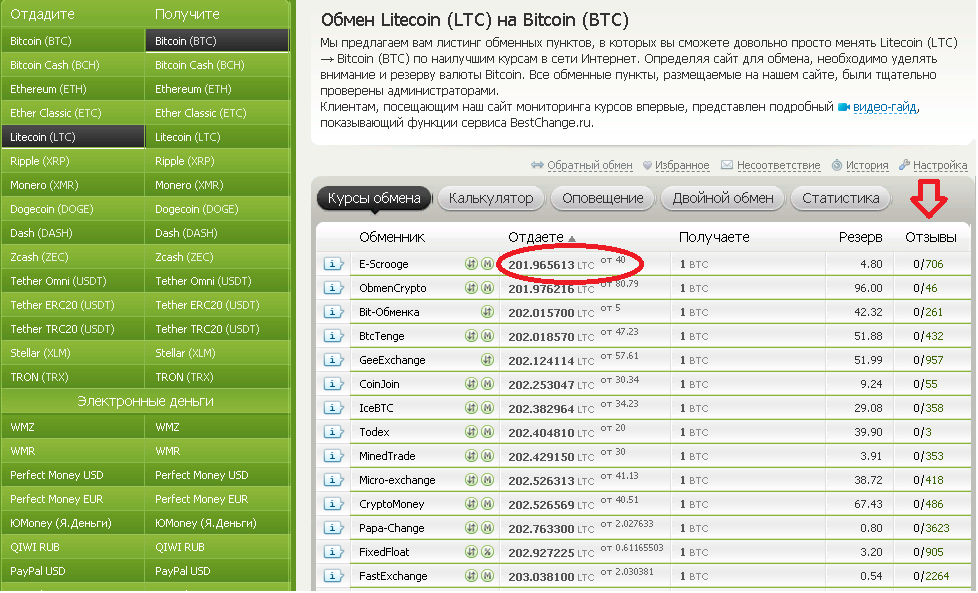Click the Отзывы column header
Screen dimensions: 978x593
(931, 238)
